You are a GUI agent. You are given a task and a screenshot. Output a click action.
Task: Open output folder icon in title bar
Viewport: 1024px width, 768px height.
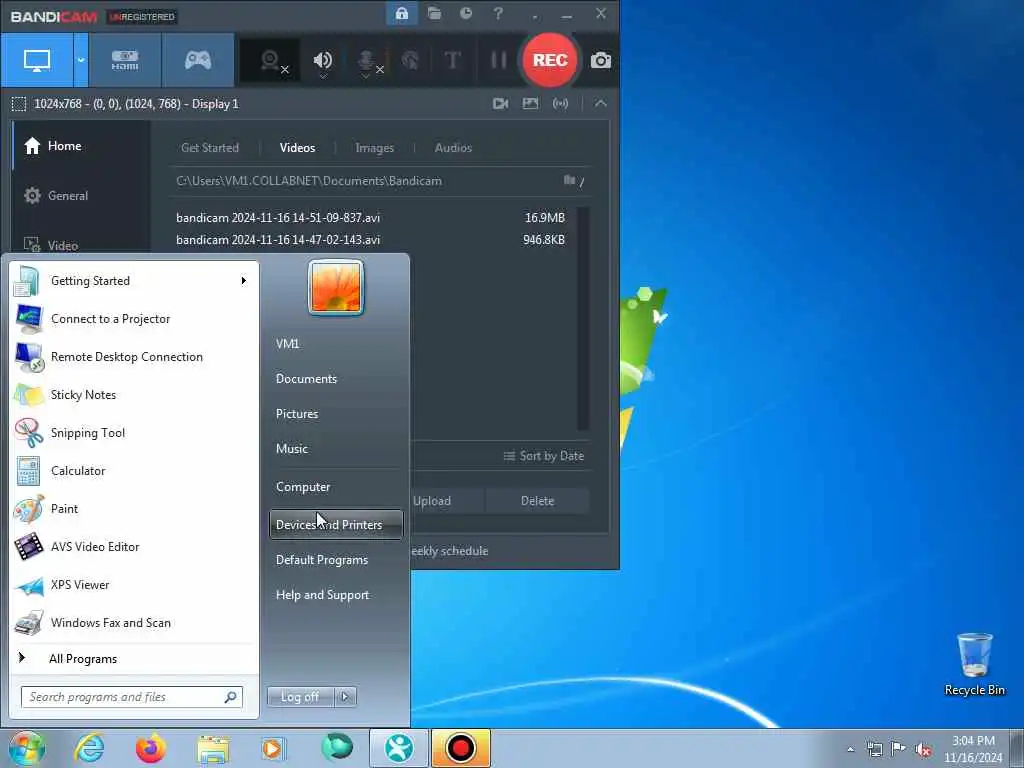434,13
